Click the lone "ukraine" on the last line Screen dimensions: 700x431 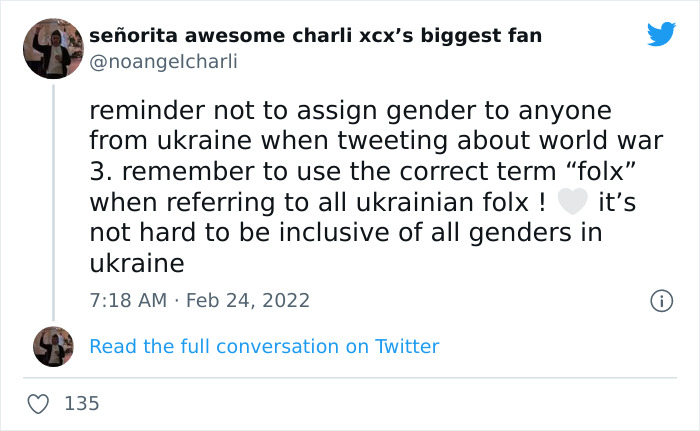point(137,264)
